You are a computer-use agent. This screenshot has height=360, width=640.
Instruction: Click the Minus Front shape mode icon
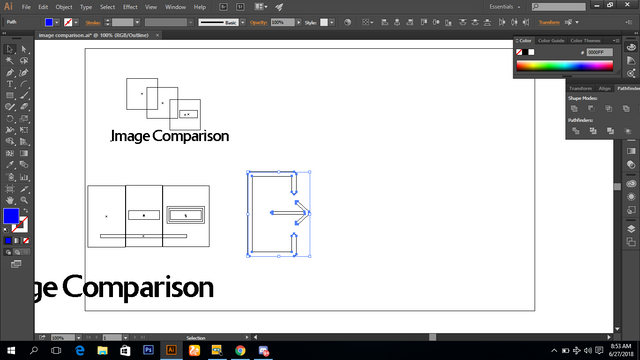(x=591, y=109)
